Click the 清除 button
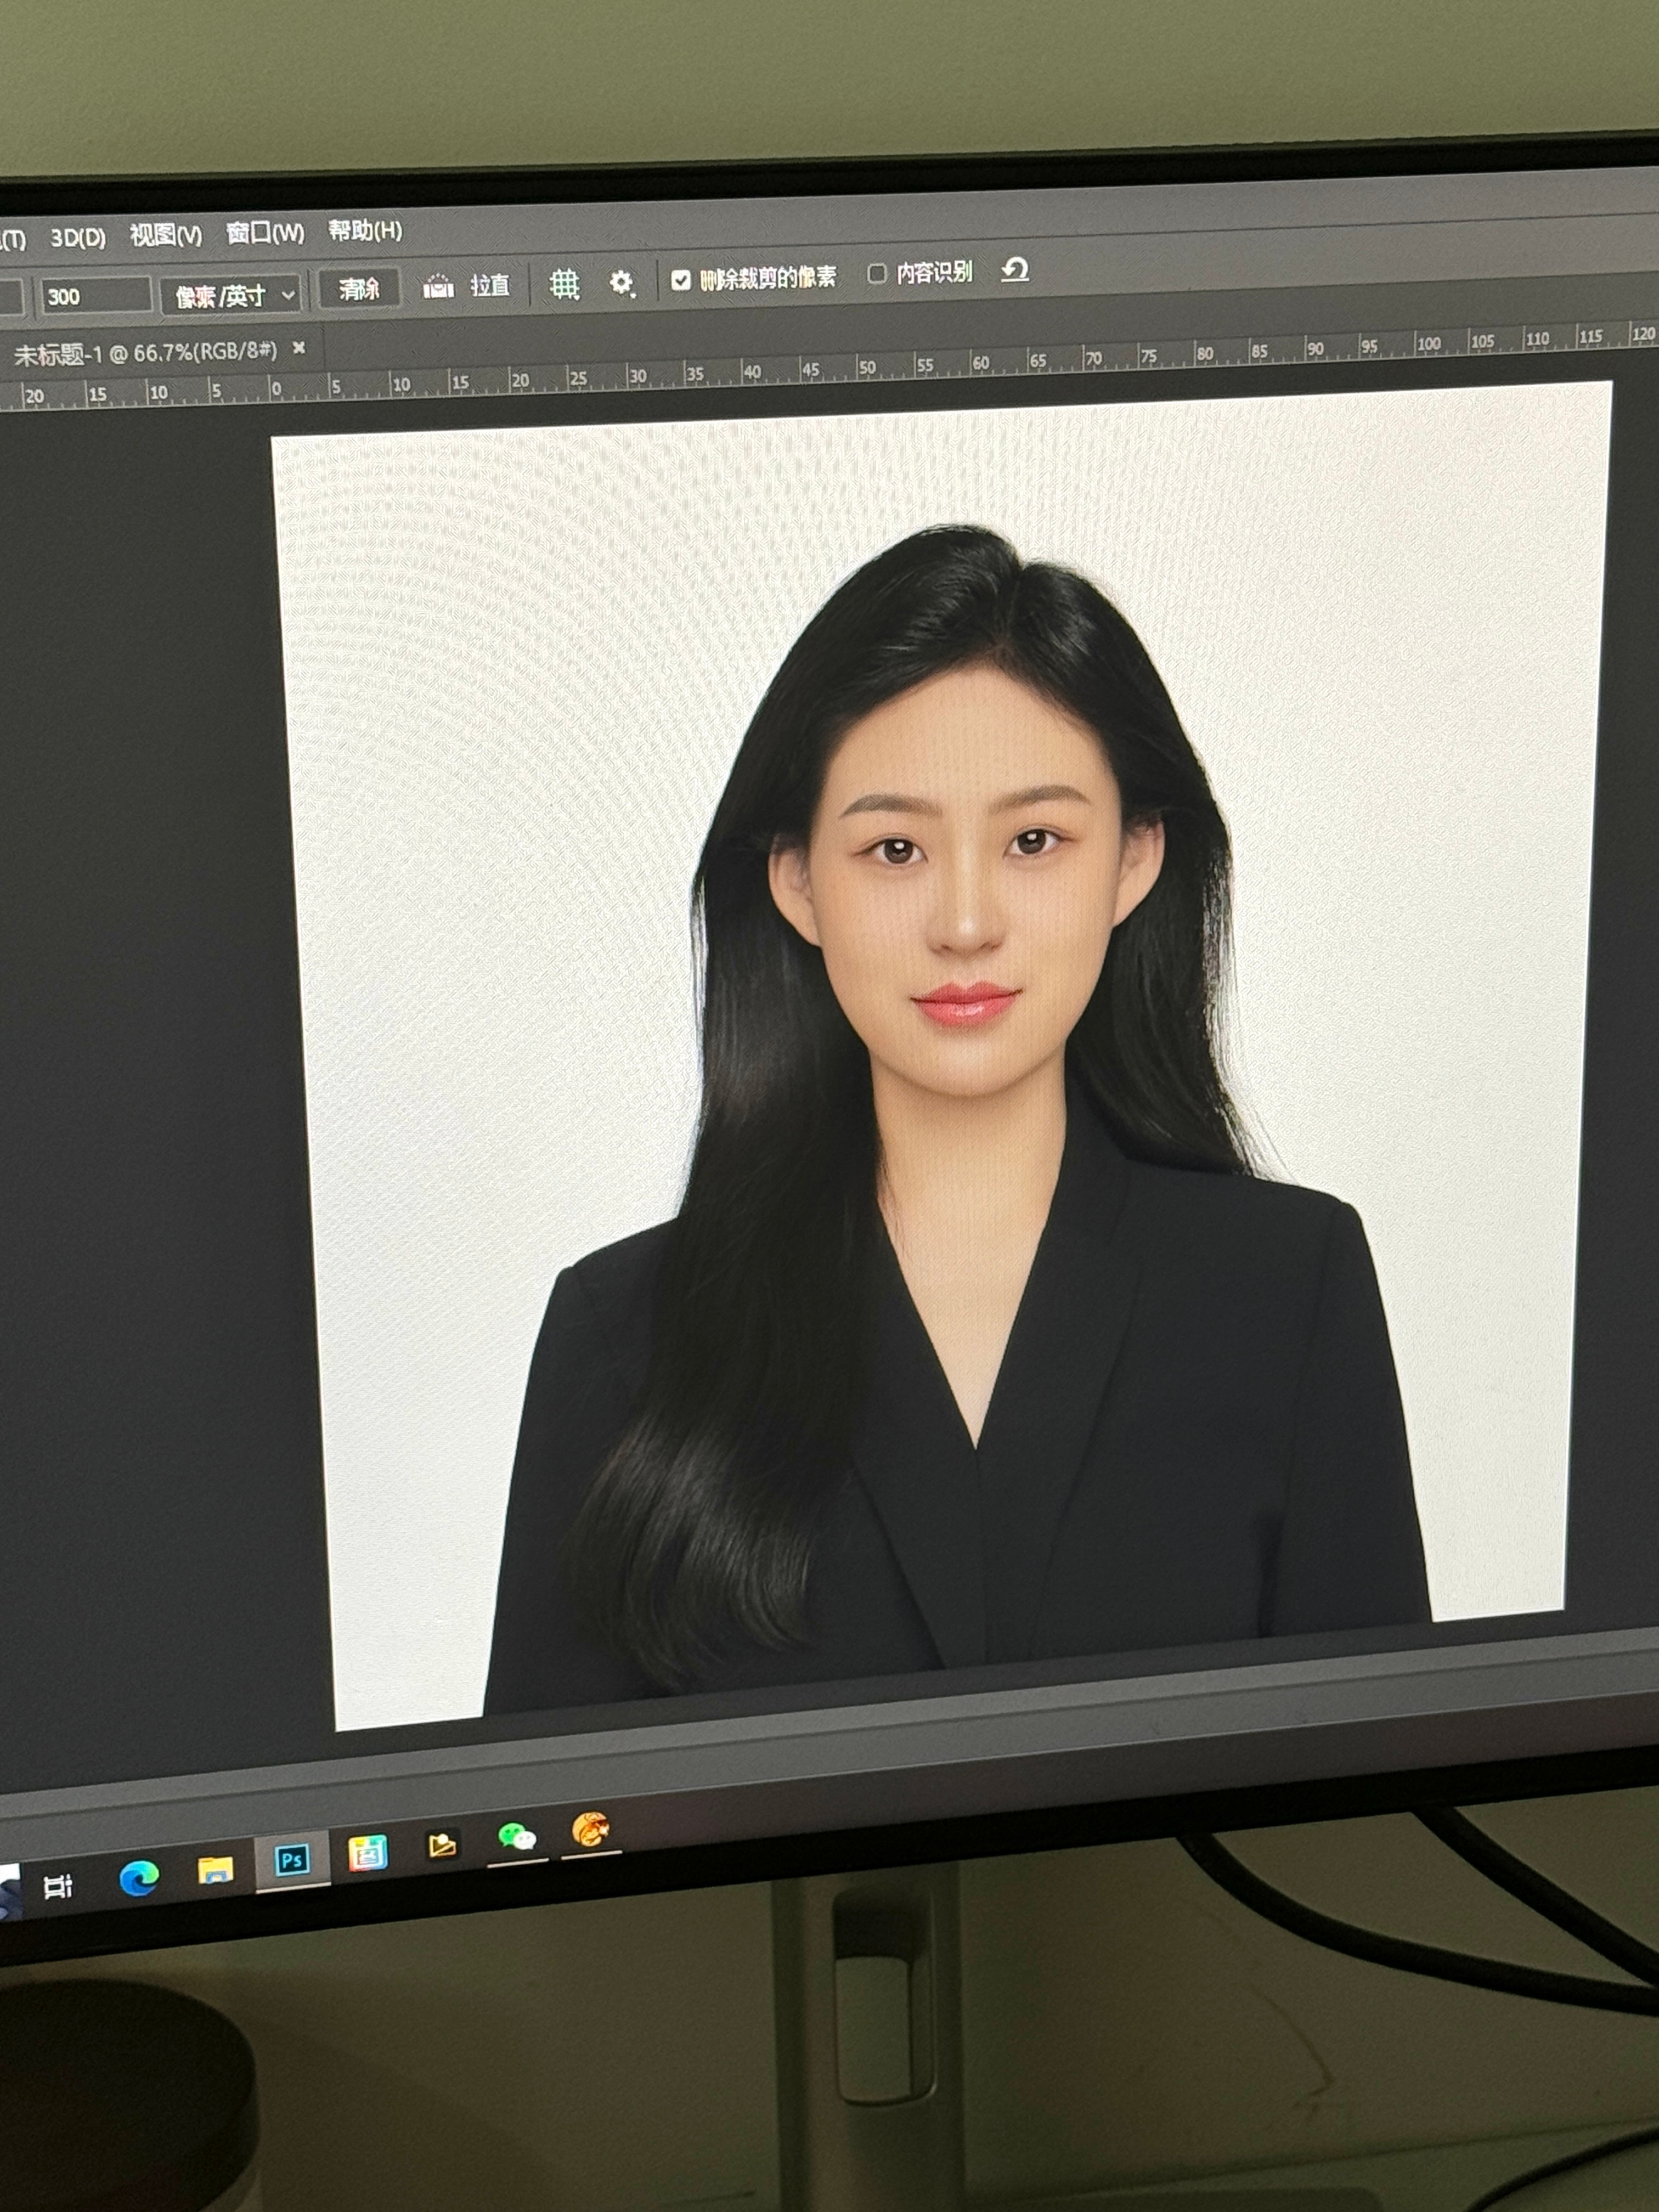The width and height of the screenshot is (1659, 2212). point(359,290)
